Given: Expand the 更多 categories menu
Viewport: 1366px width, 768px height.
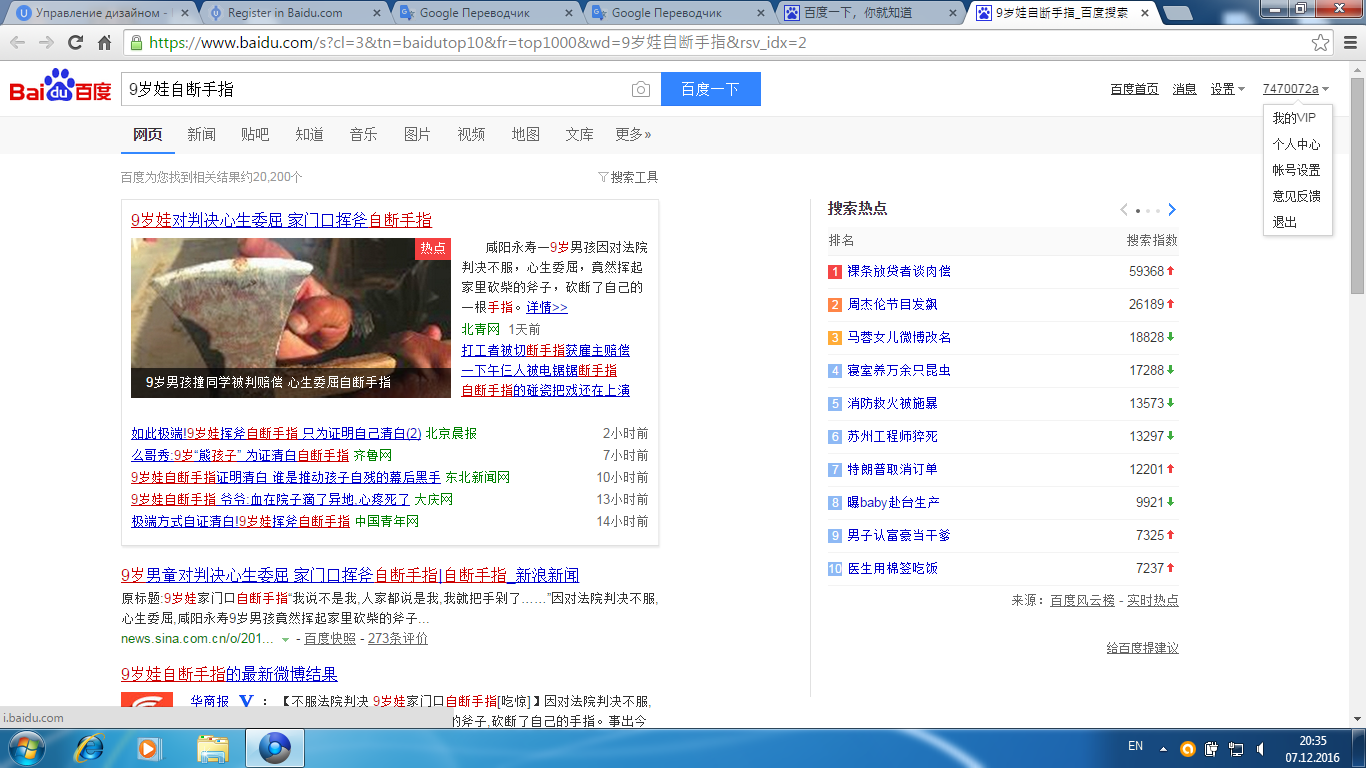Looking at the screenshot, I should pyautogui.click(x=633, y=134).
